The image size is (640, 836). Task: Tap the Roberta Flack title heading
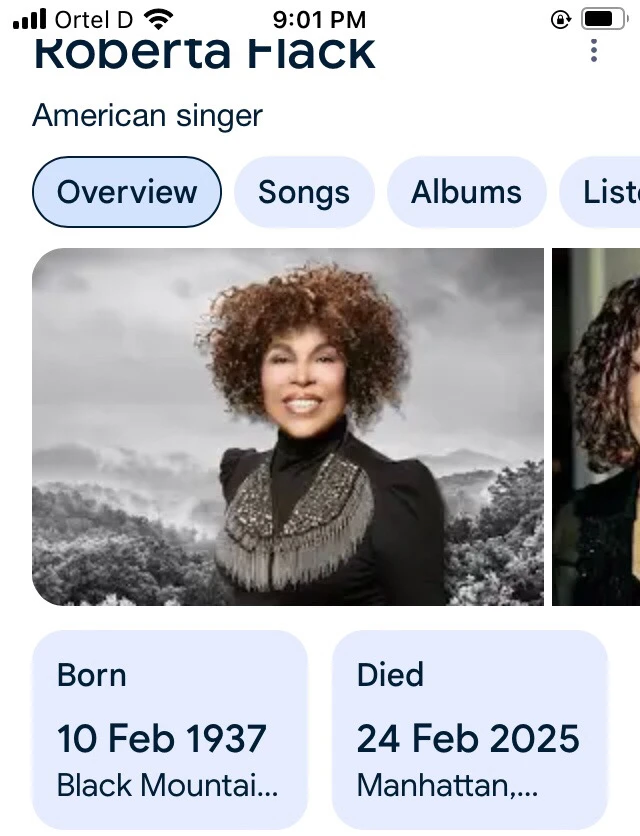(x=205, y=52)
